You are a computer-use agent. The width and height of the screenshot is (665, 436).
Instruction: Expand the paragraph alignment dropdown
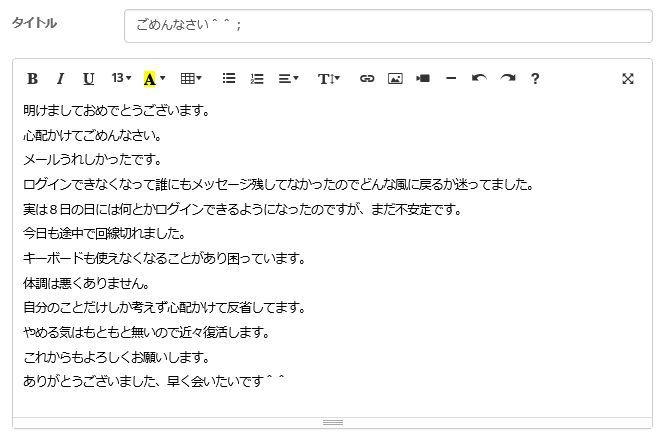click(288, 79)
